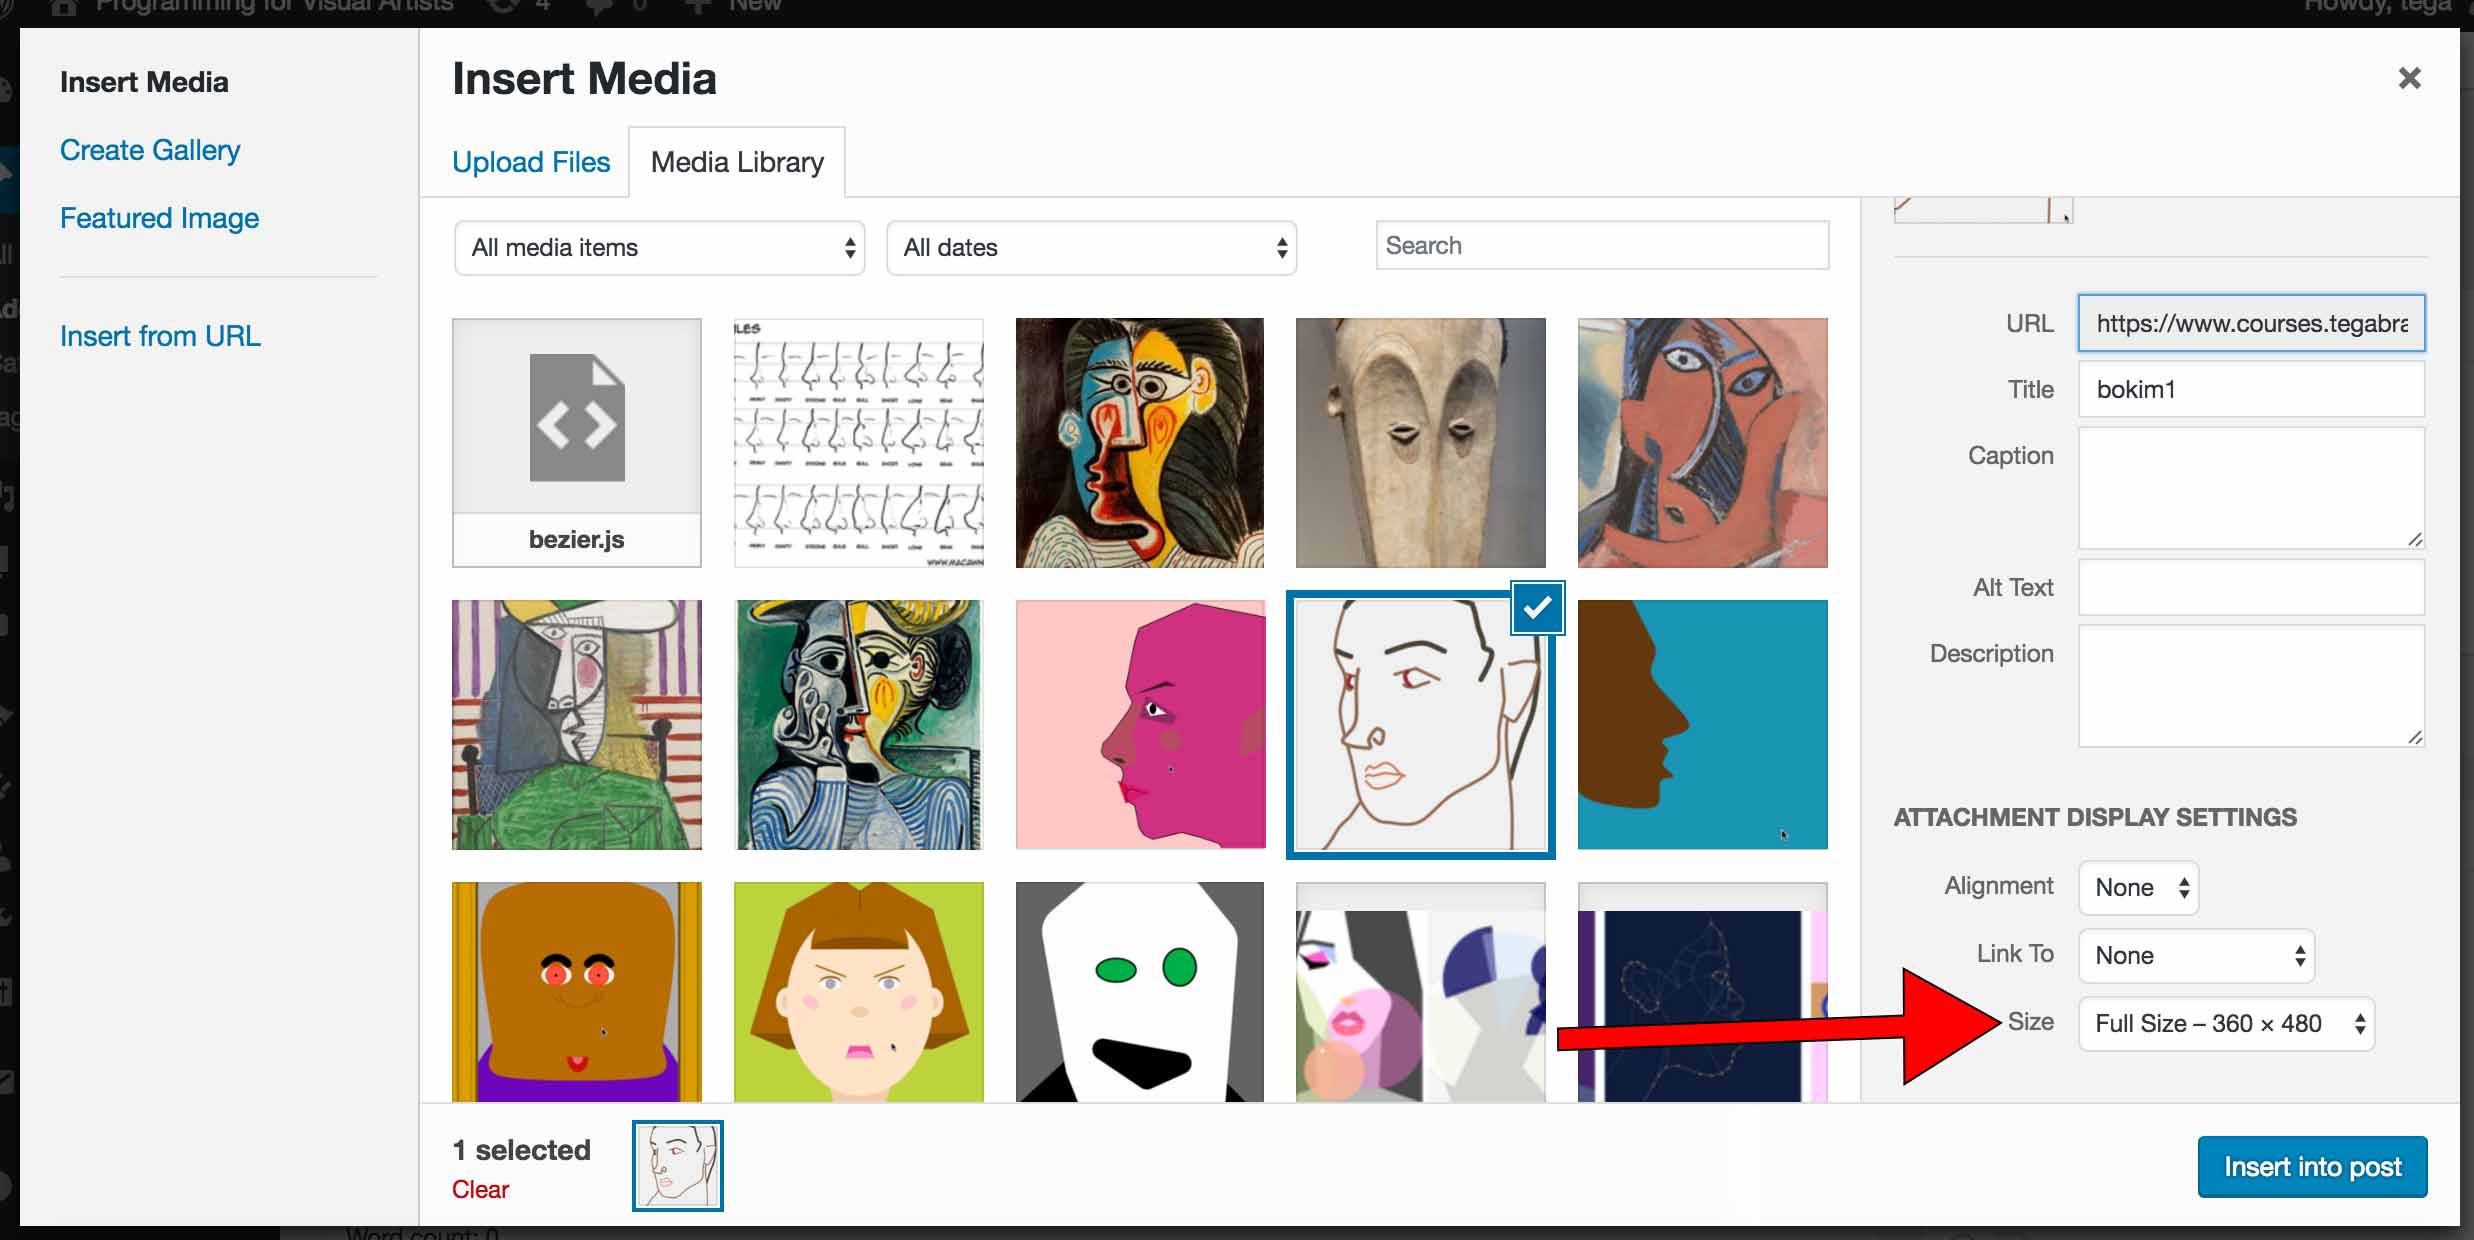Open Create Gallery in sidebar
2474x1240 pixels.
[x=150, y=150]
